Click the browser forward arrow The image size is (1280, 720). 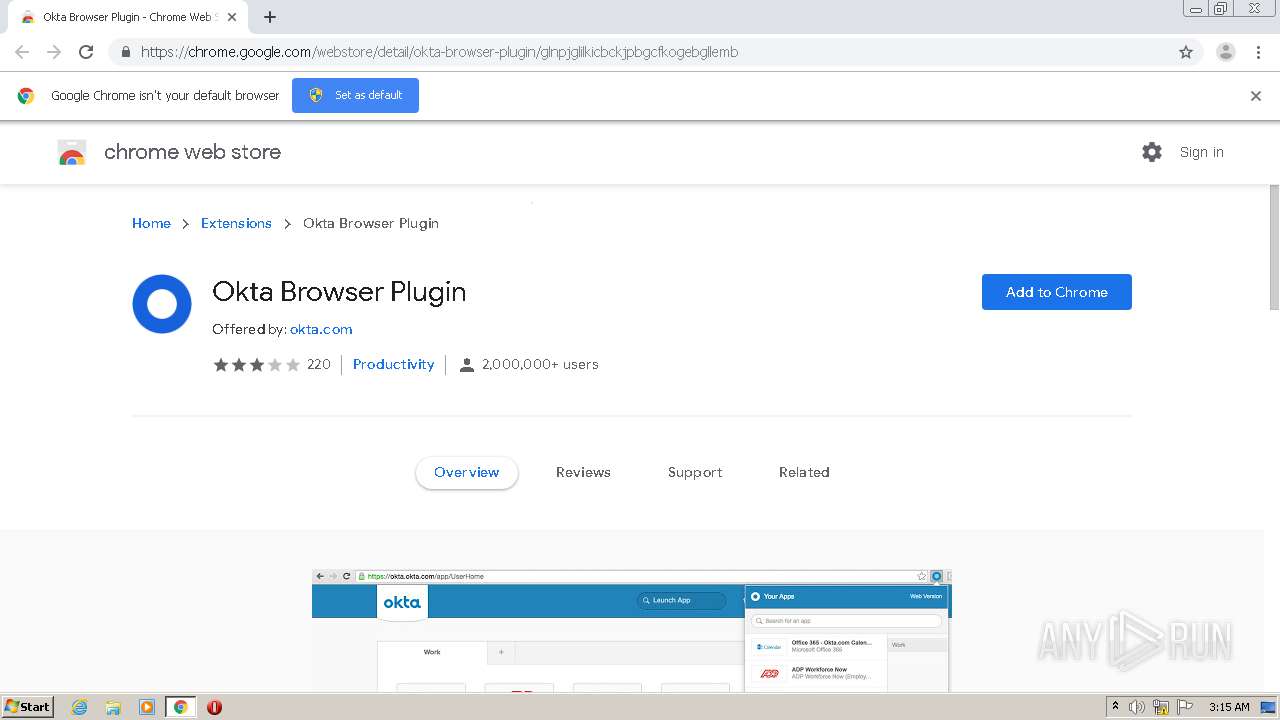point(54,52)
